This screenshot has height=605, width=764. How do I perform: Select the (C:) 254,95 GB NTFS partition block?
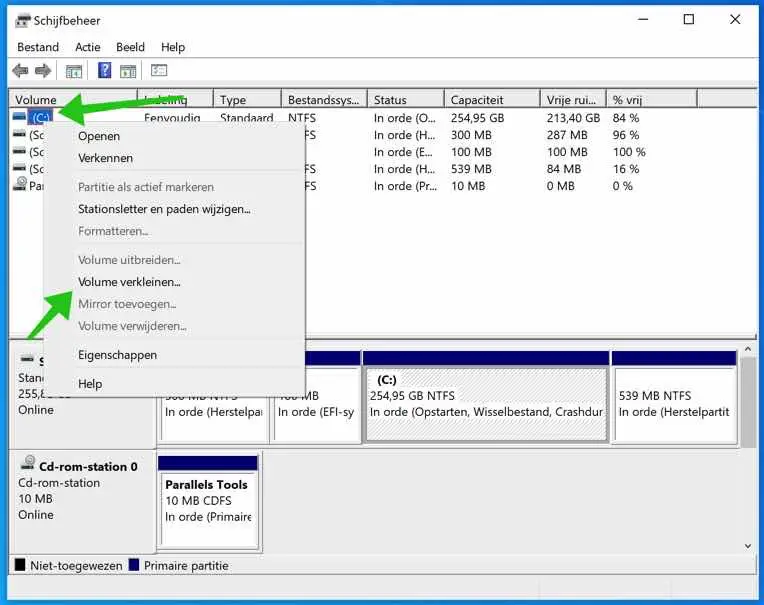[486, 404]
